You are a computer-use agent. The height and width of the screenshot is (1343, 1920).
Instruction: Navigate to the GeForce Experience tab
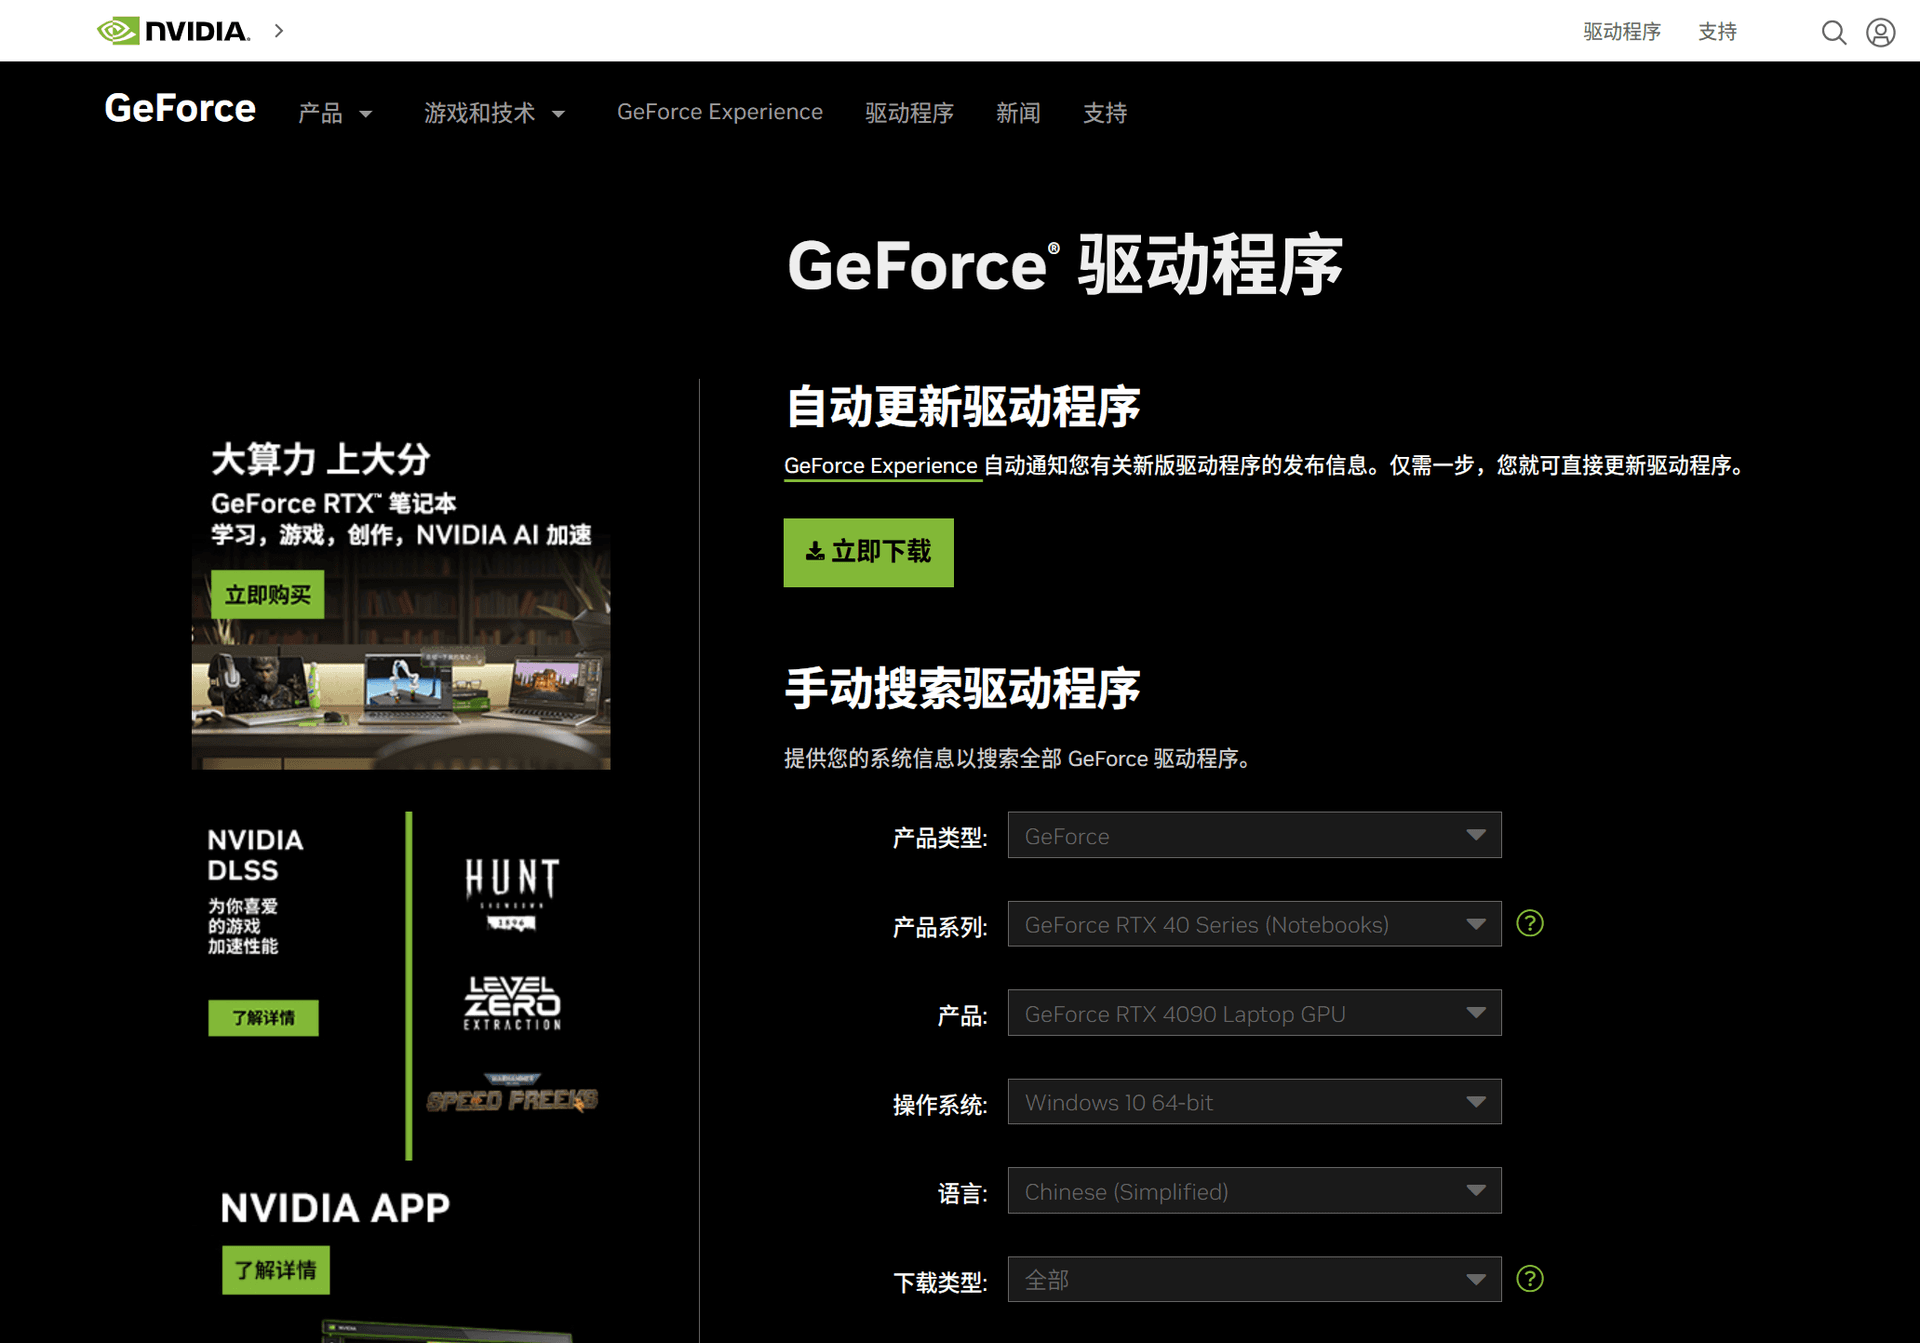(719, 112)
